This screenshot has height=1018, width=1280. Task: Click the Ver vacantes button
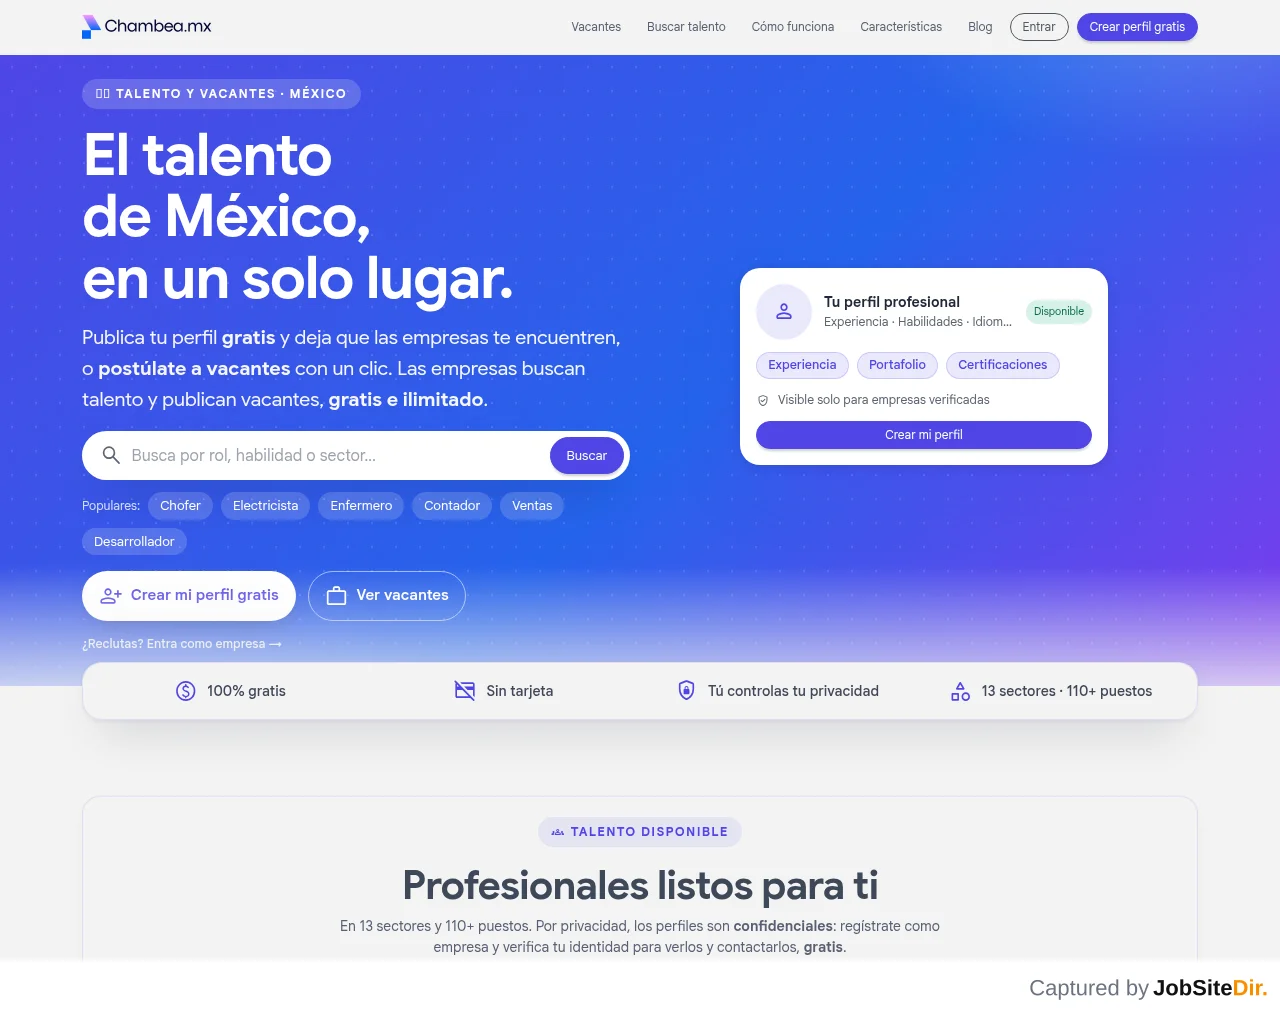[387, 596]
